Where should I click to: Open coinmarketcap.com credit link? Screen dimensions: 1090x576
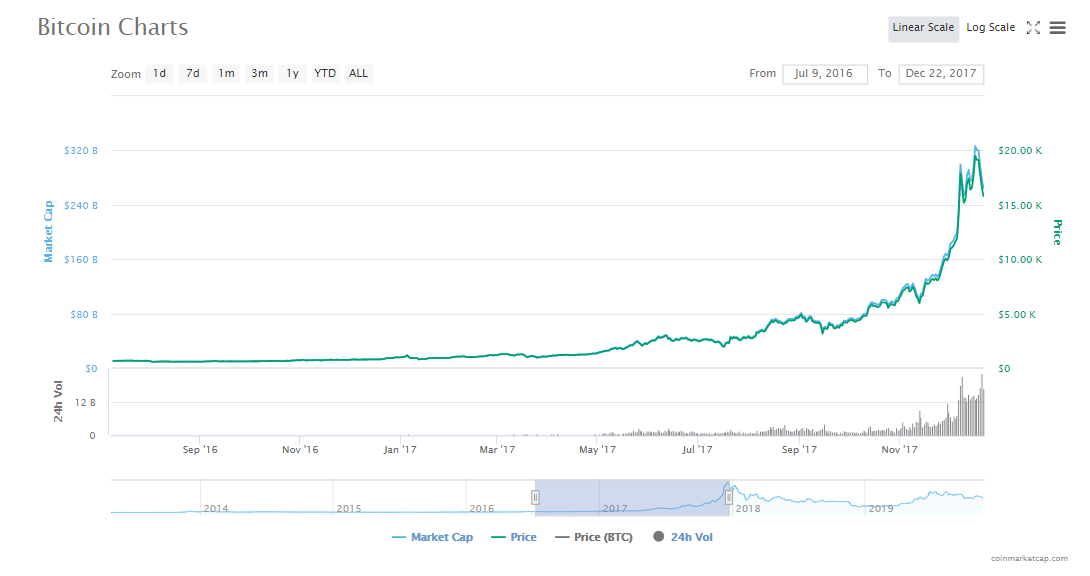click(x=1030, y=558)
